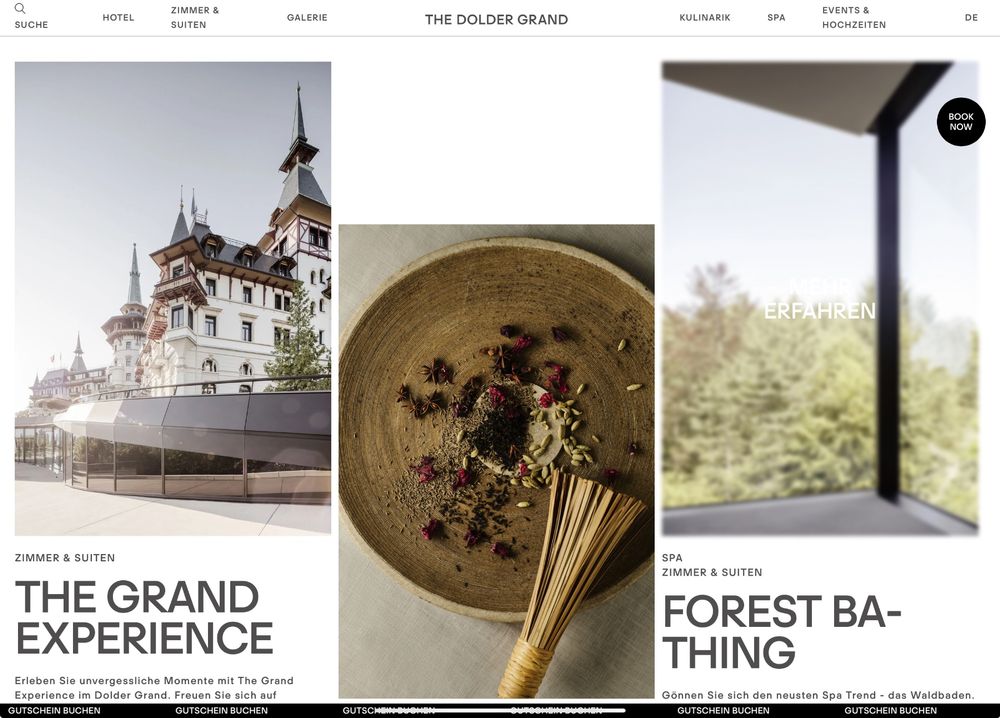The height and width of the screenshot is (718, 1000).
Task: Go to the Galerie page
Action: click(307, 17)
